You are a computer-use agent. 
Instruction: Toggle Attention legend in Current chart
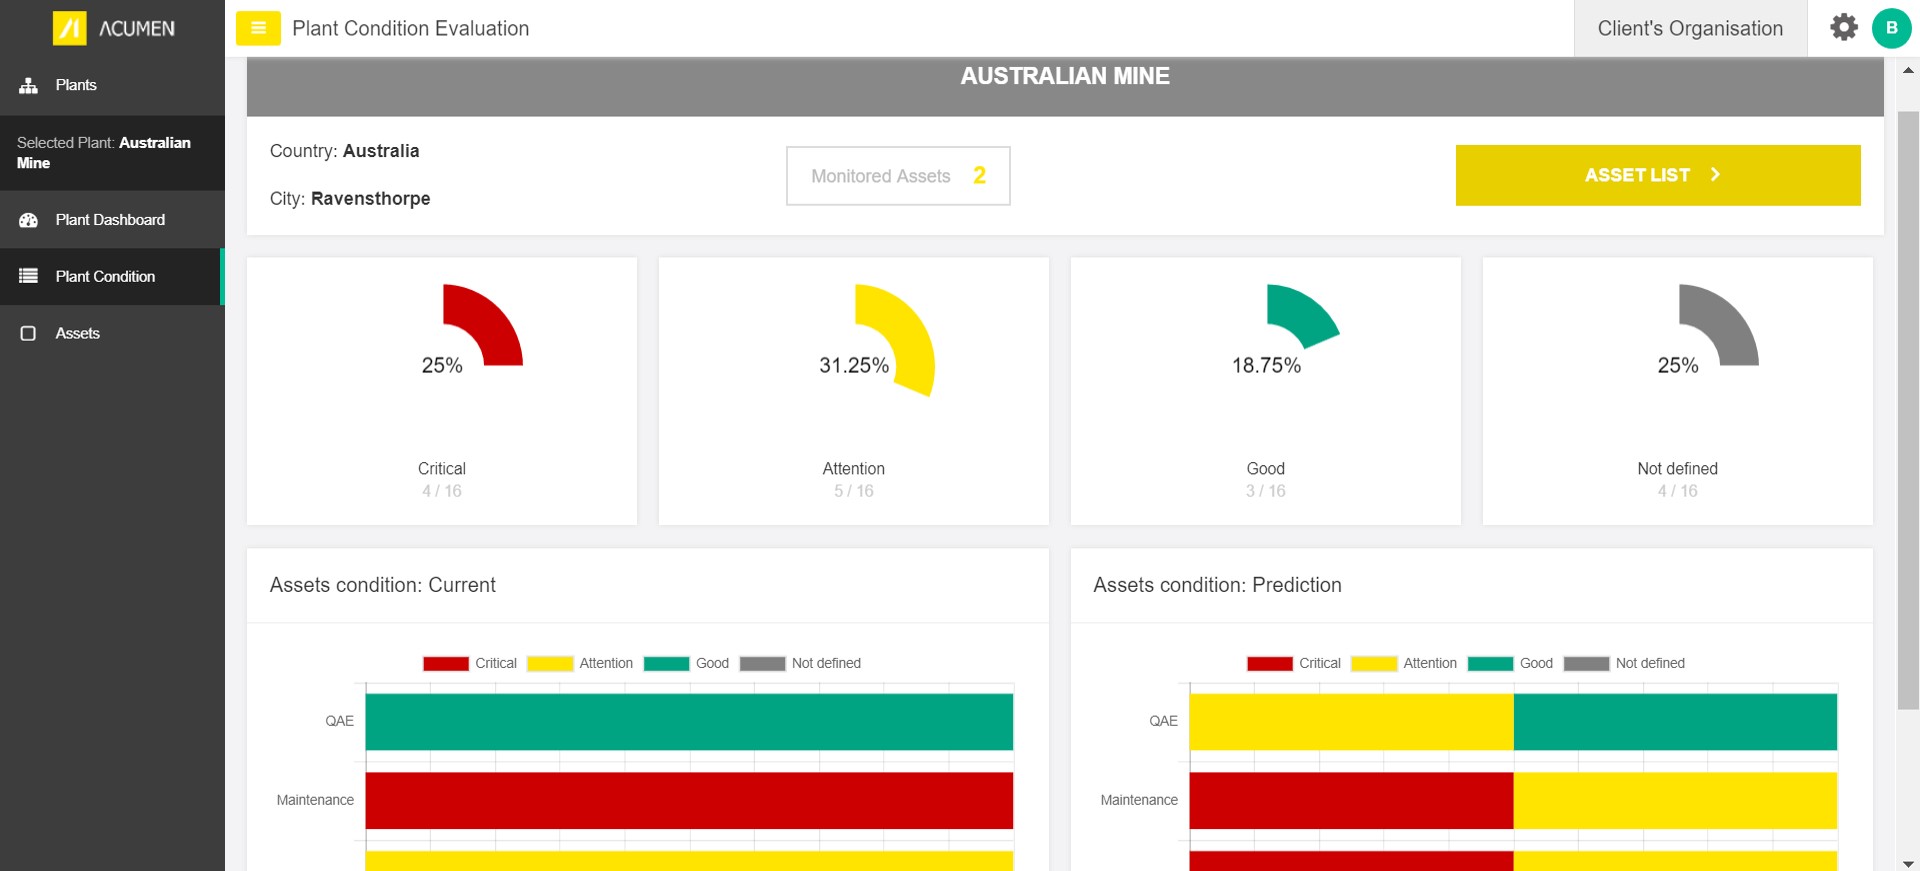click(x=580, y=663)
